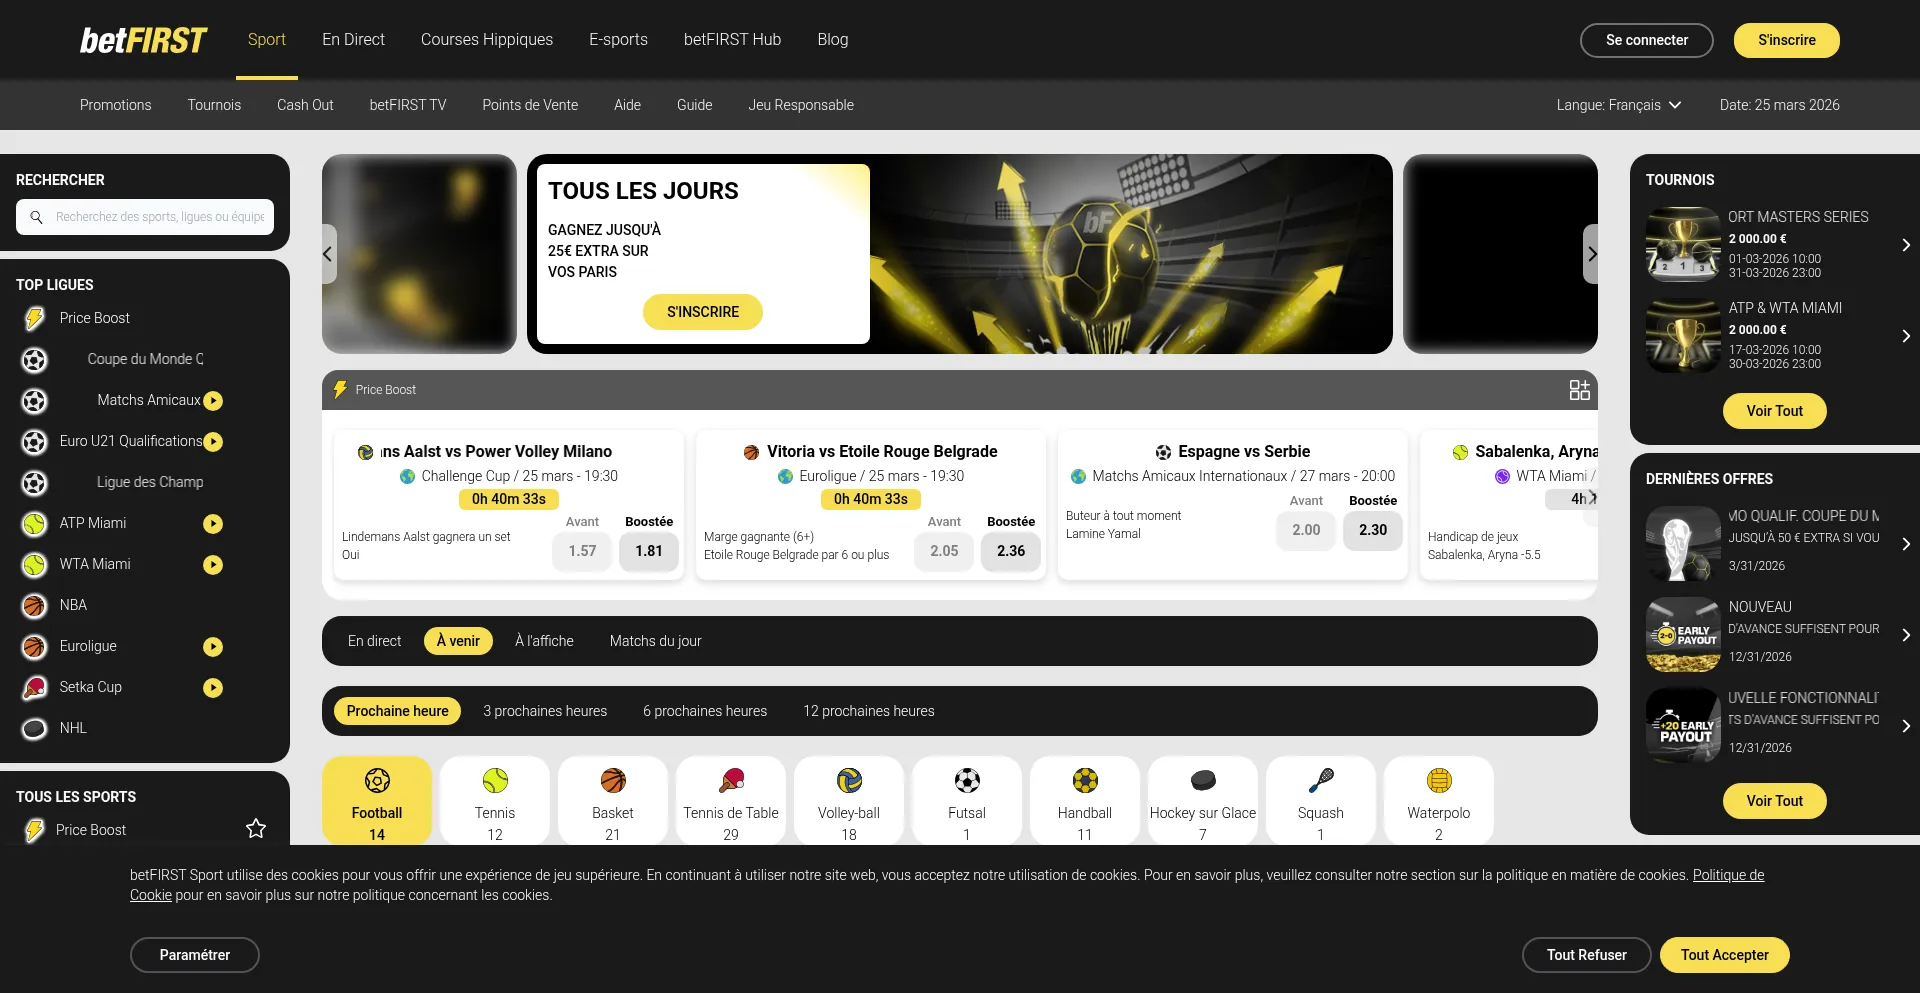The width and height of the screenshot is (1920, 993).
Task: Expand WTA Miami yellow arrow
Action: [x=213, y=565]
